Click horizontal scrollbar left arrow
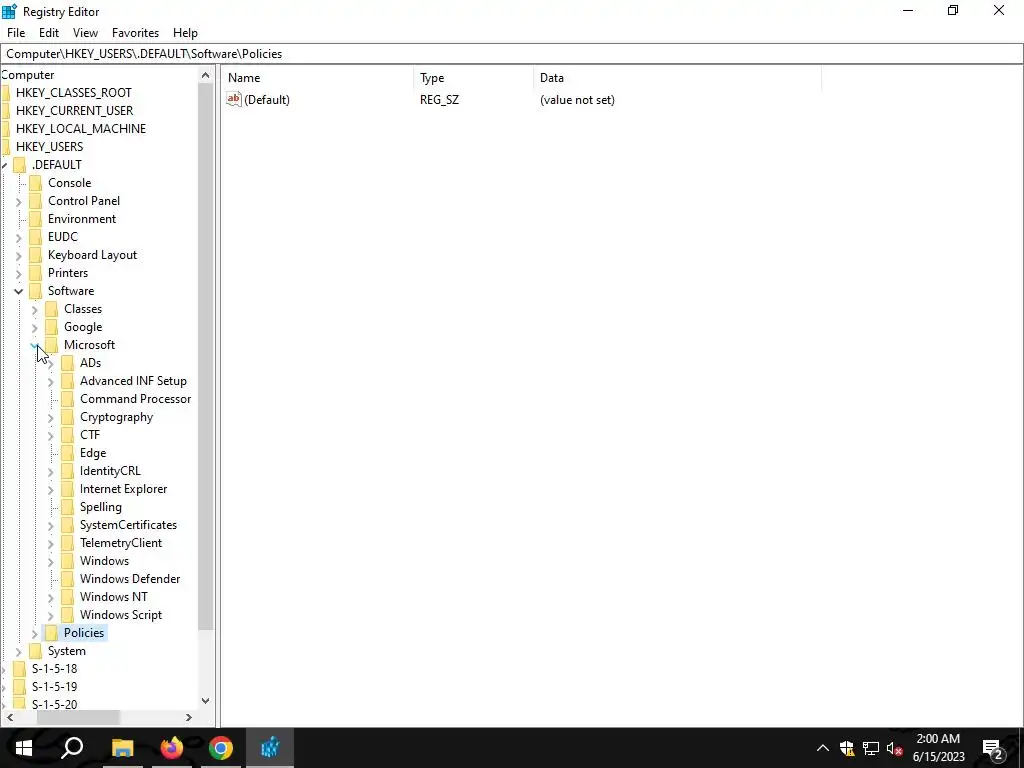The width and height of the screenshot is (1024, 768). coord(10,718)
